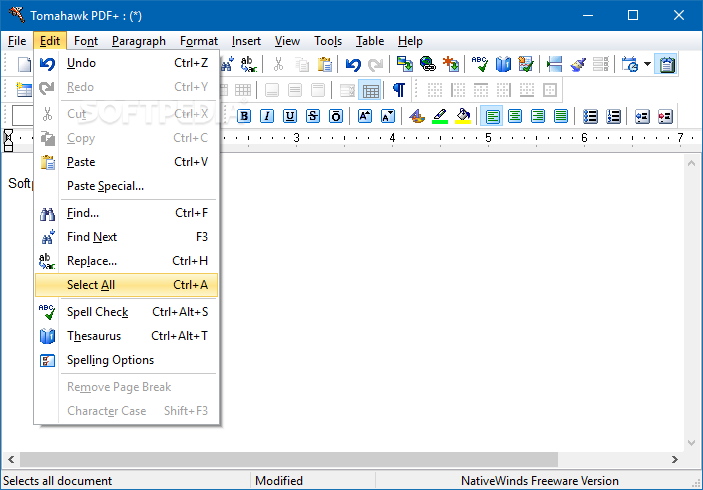Toggle the highlighted clipboard icon at the toolbar's right end
The image size is (703, 490).
pos(667,64)
